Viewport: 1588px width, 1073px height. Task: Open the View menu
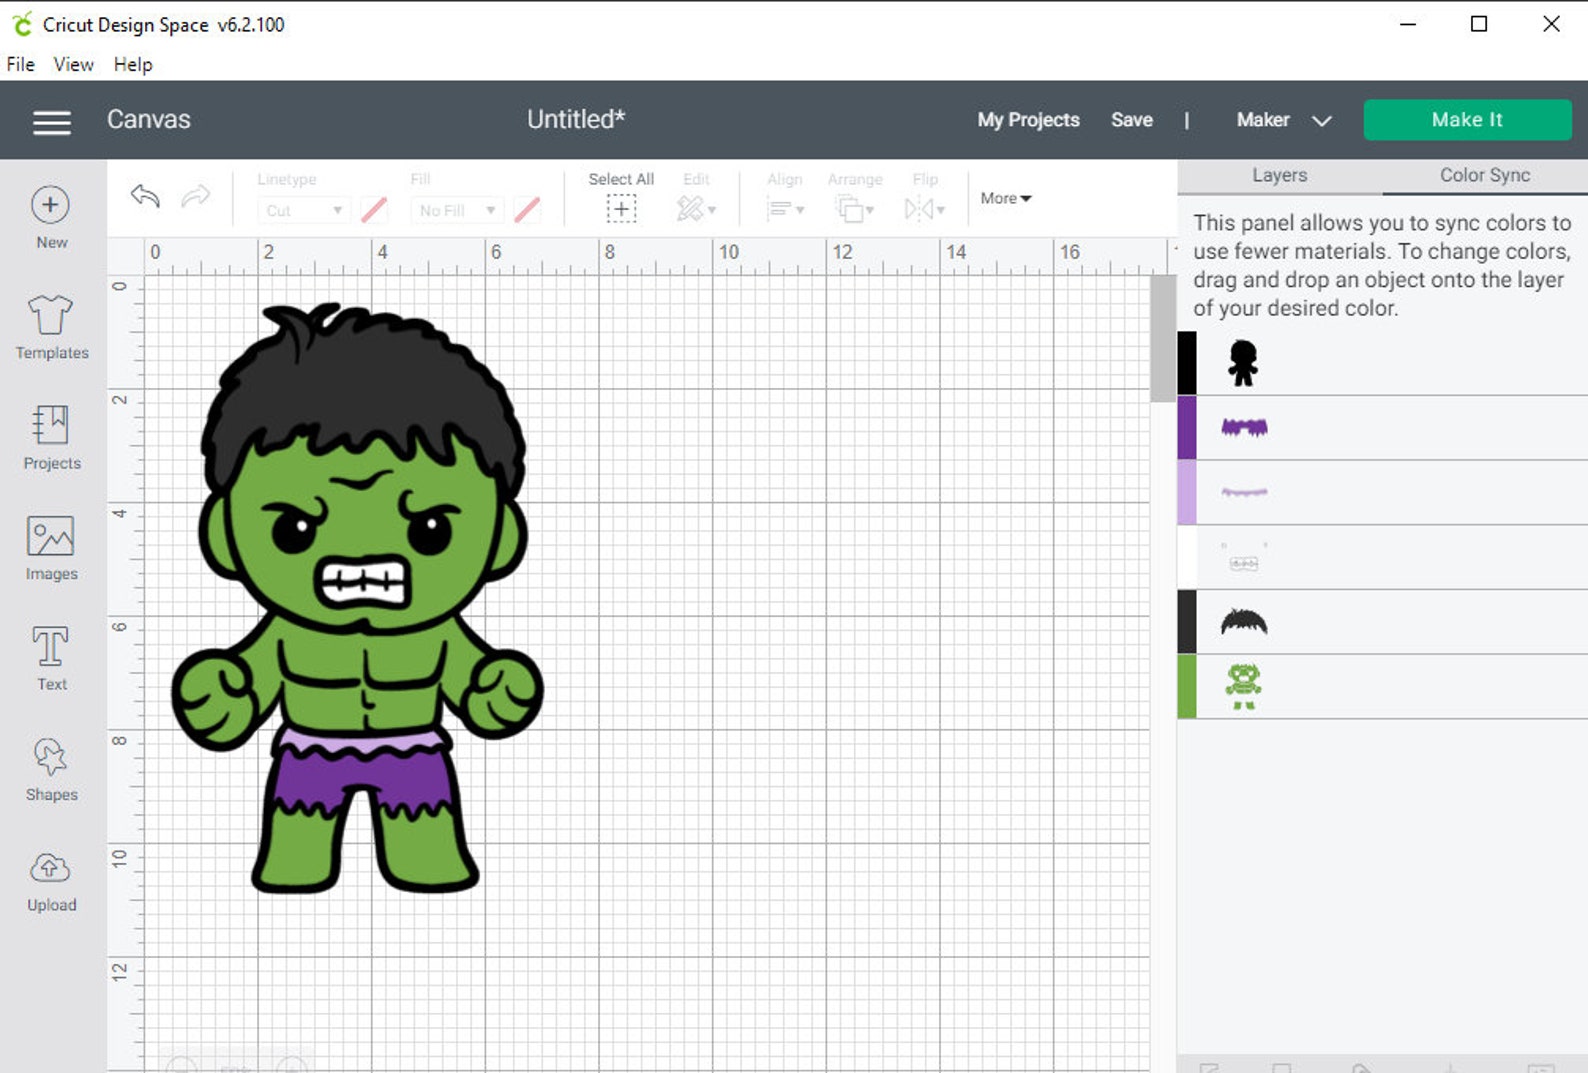tap(73, 64)
